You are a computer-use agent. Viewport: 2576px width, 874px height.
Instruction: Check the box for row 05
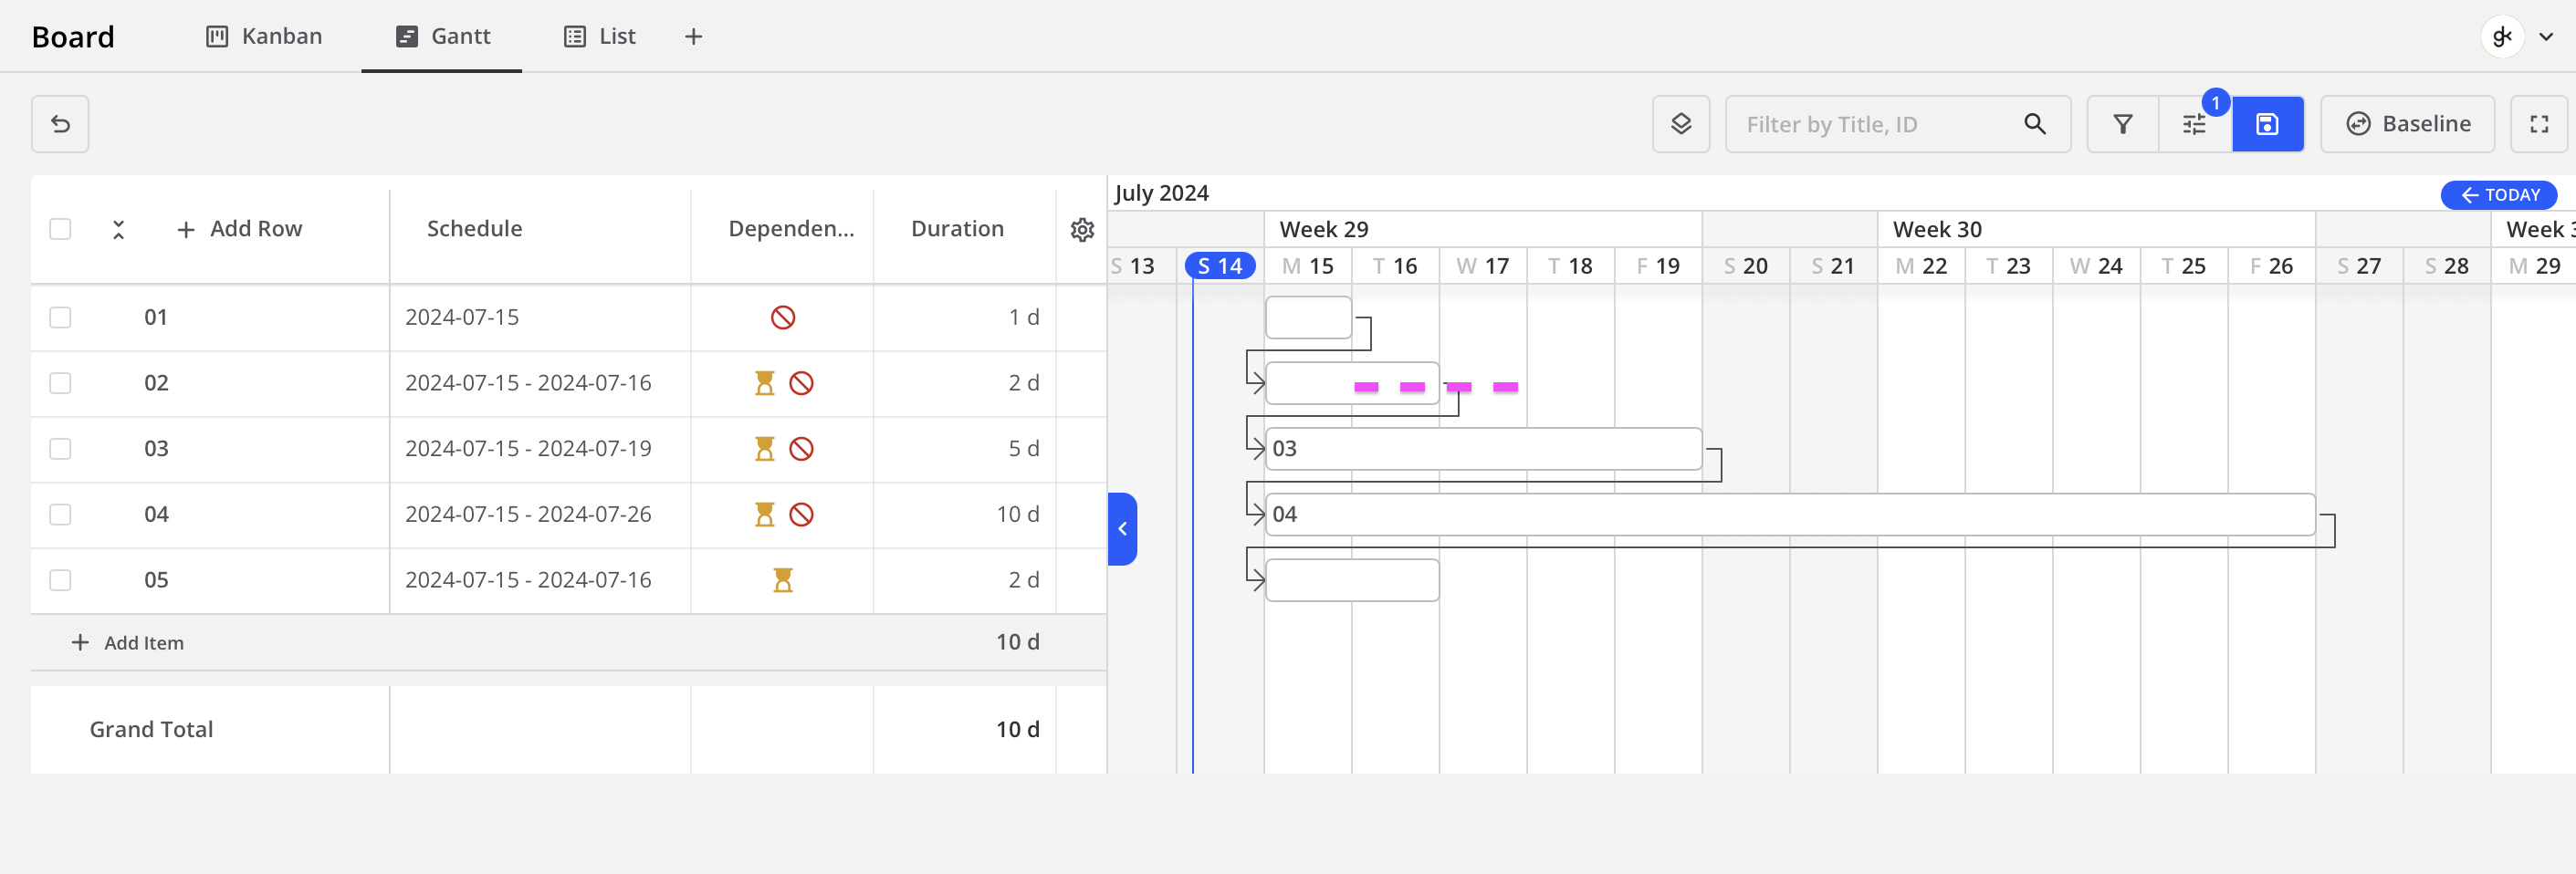[60, 580]
